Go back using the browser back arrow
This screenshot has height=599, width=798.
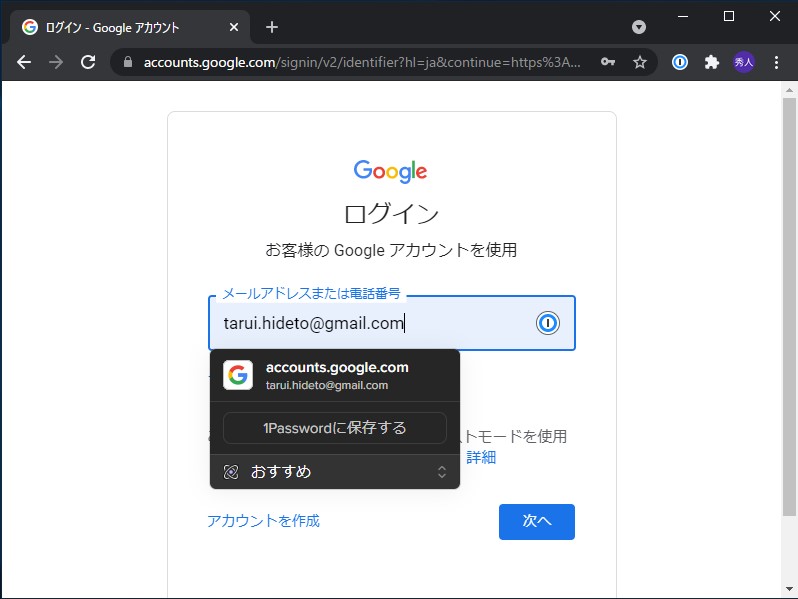[x=24, y=62]
